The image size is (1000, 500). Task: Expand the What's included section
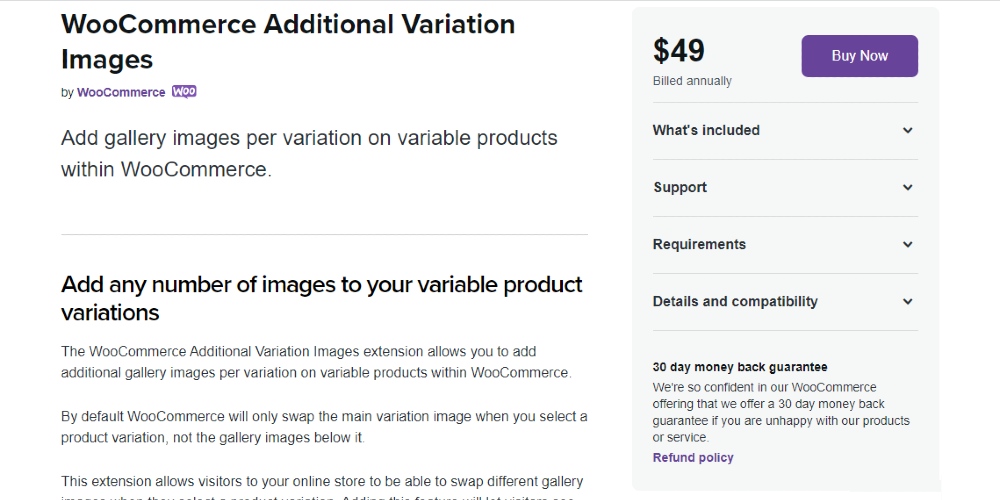point(785,131)
